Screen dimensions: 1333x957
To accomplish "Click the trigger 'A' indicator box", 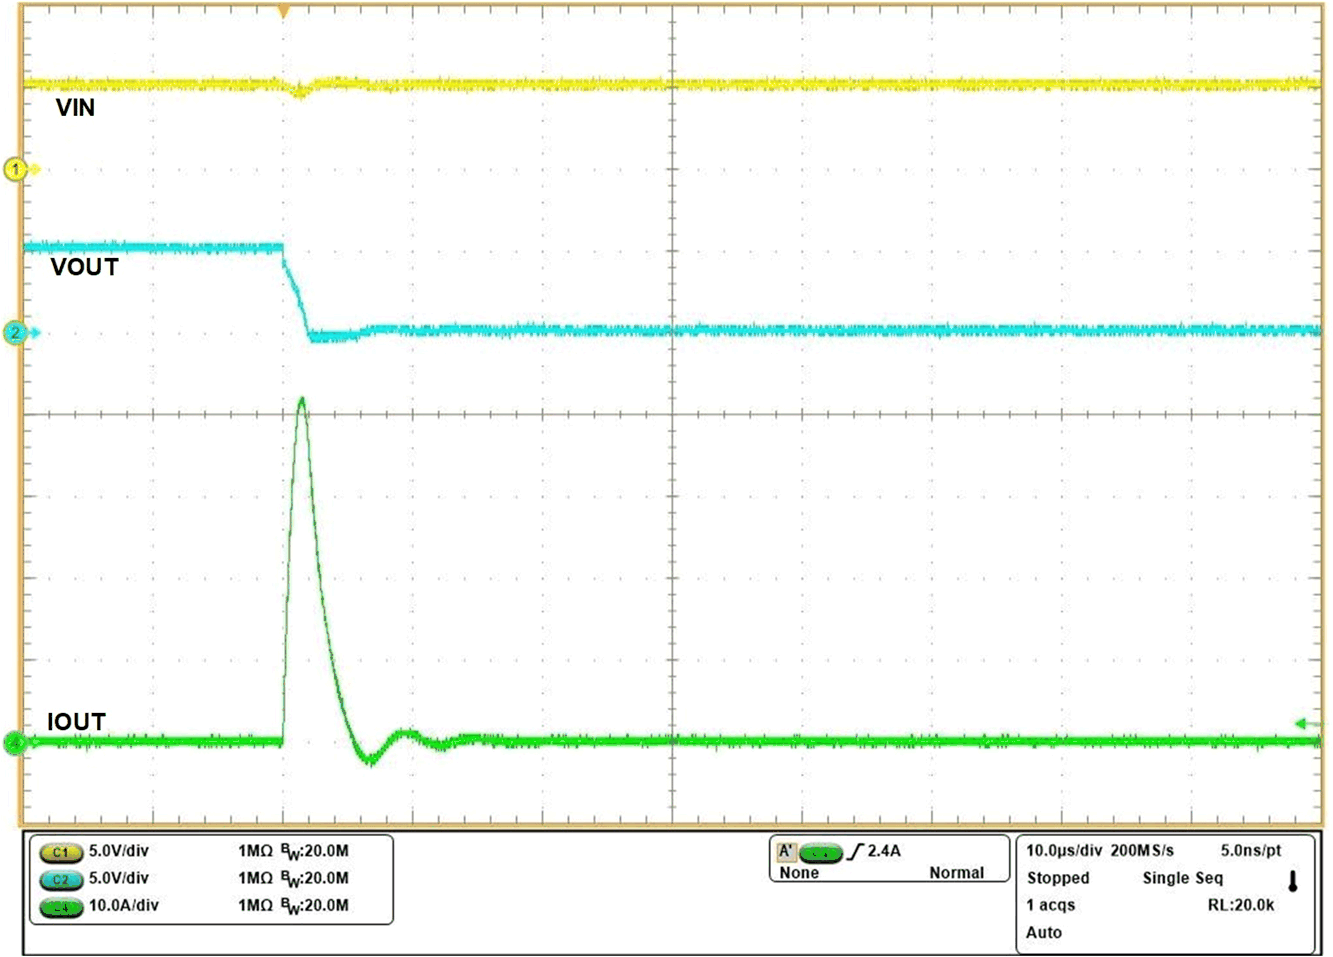I will 786,852.
